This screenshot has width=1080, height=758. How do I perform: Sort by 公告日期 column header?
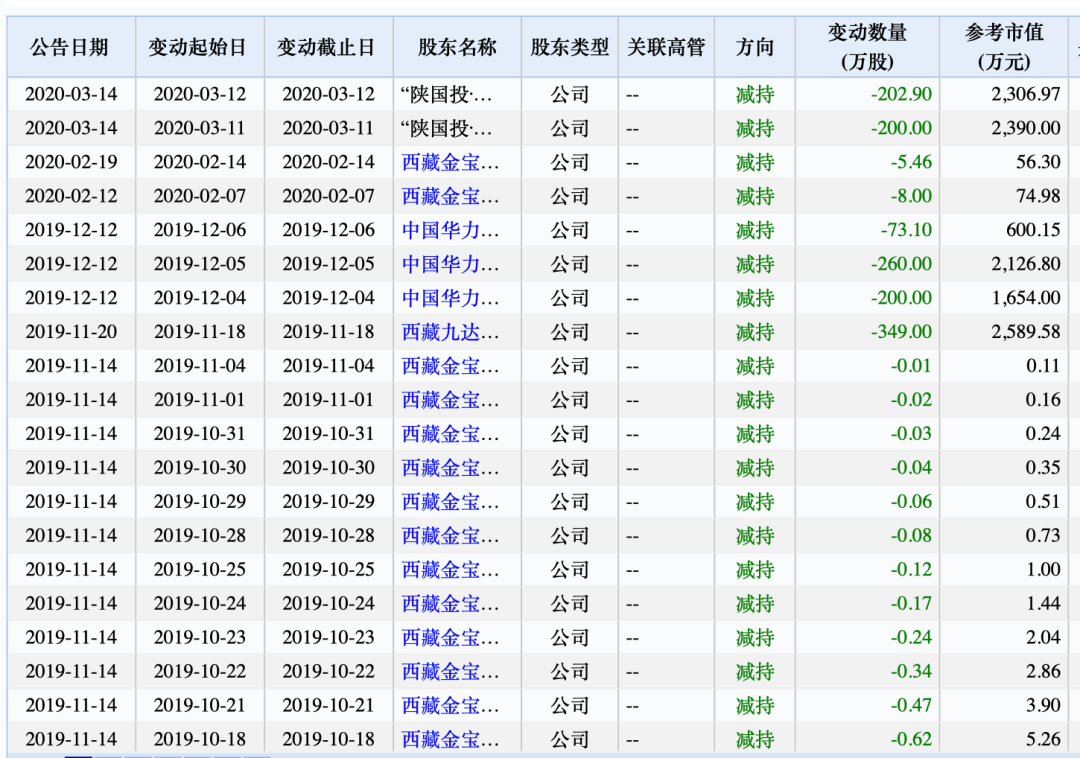[x=70, y=47]
